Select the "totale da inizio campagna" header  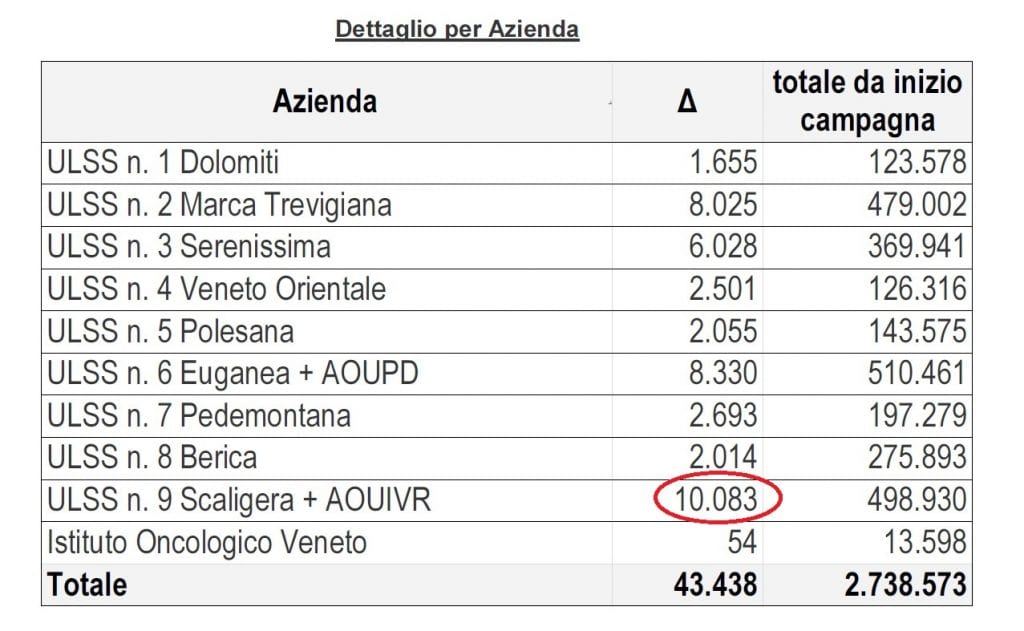tap(867, 101)
